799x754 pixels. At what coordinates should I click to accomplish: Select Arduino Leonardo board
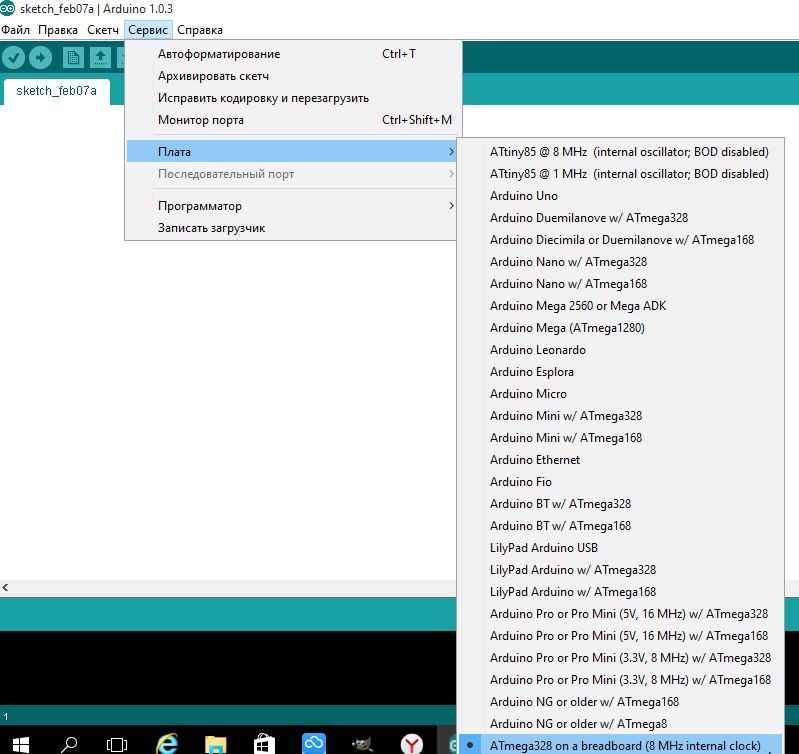pyautogui.click(x=620, y=349)
